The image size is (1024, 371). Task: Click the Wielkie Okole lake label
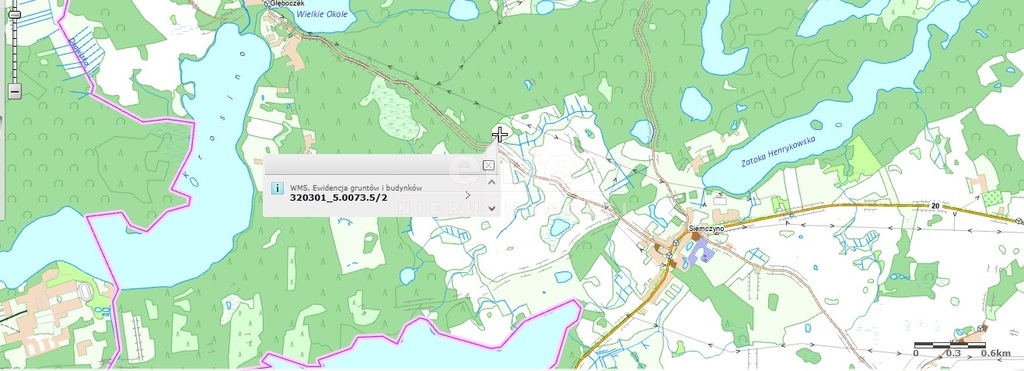(x=322, y=14)
